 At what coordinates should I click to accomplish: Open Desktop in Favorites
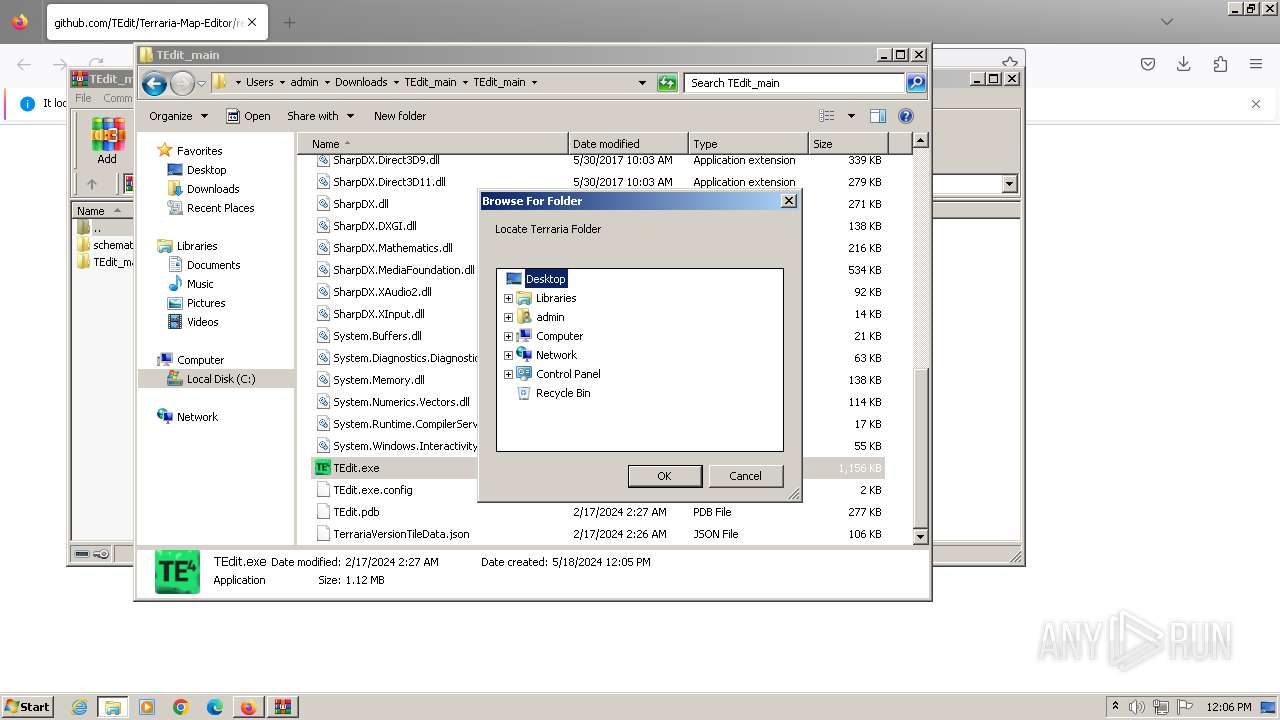point(206,170)
